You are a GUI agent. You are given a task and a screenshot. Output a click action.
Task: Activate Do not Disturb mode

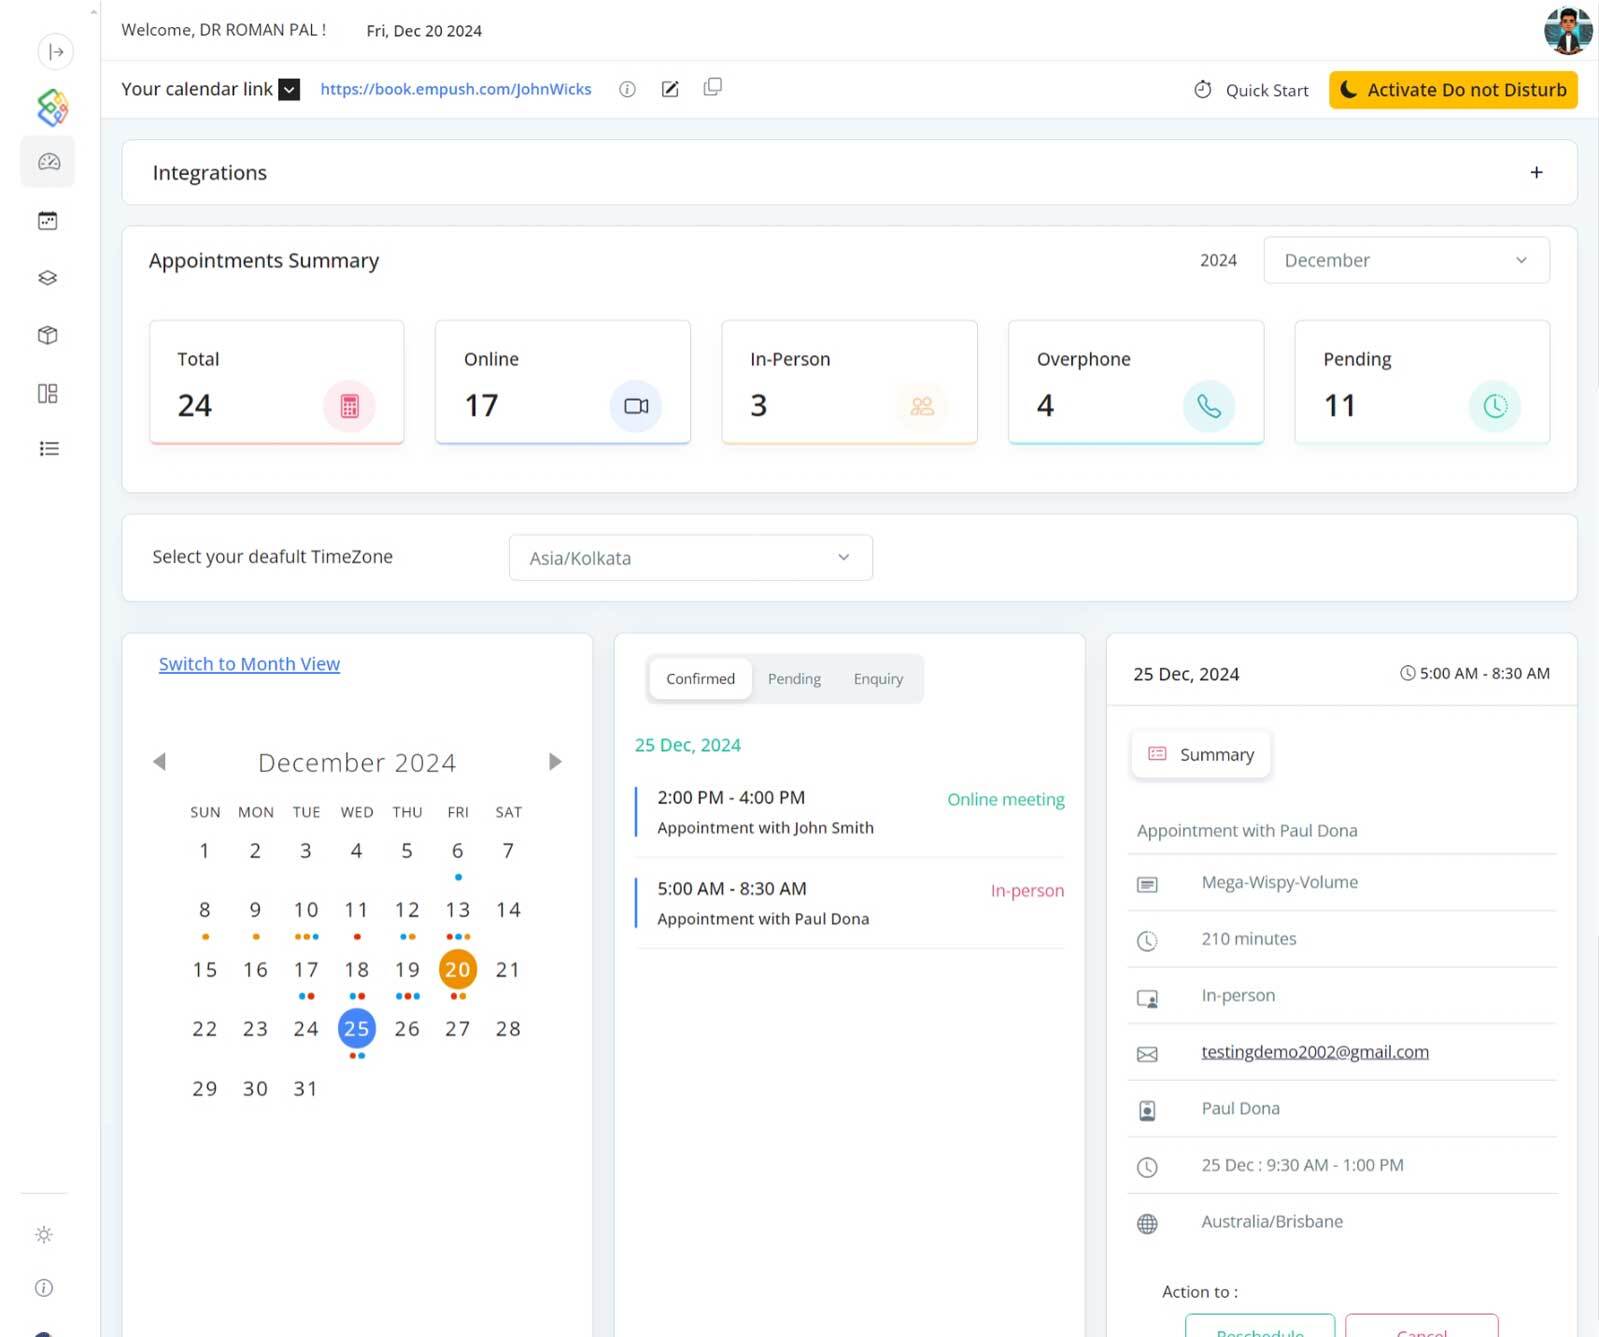(x=1452, y=90)
